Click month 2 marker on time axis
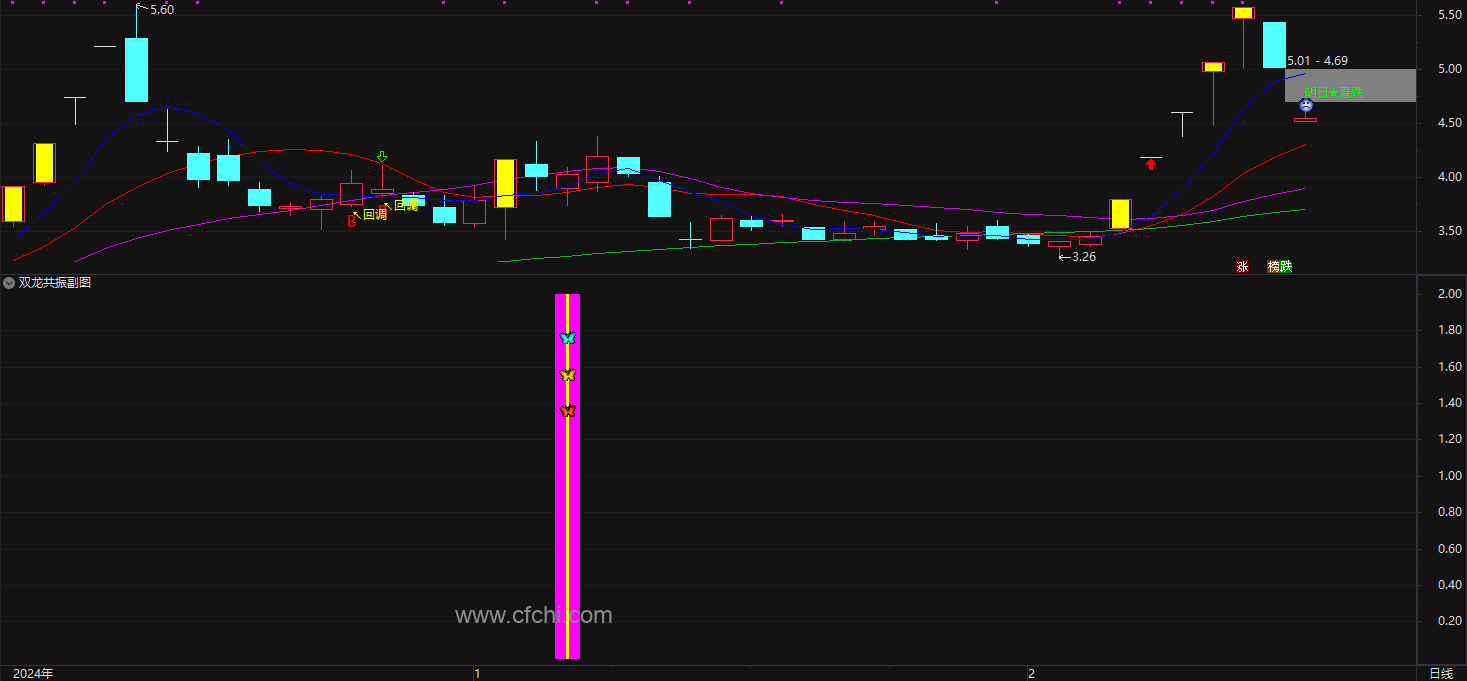The height and width of the screenshot is (681, 1467). point(1031,673)
